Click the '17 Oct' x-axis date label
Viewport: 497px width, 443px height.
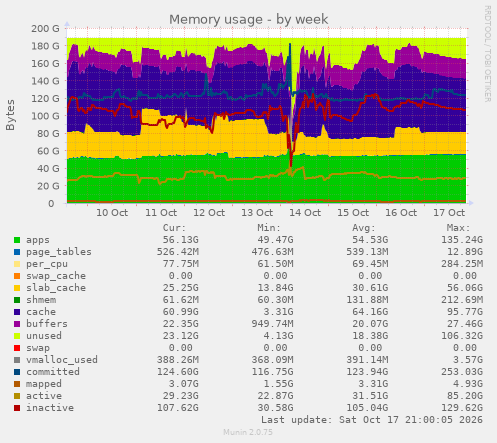[x=449, y=213]
